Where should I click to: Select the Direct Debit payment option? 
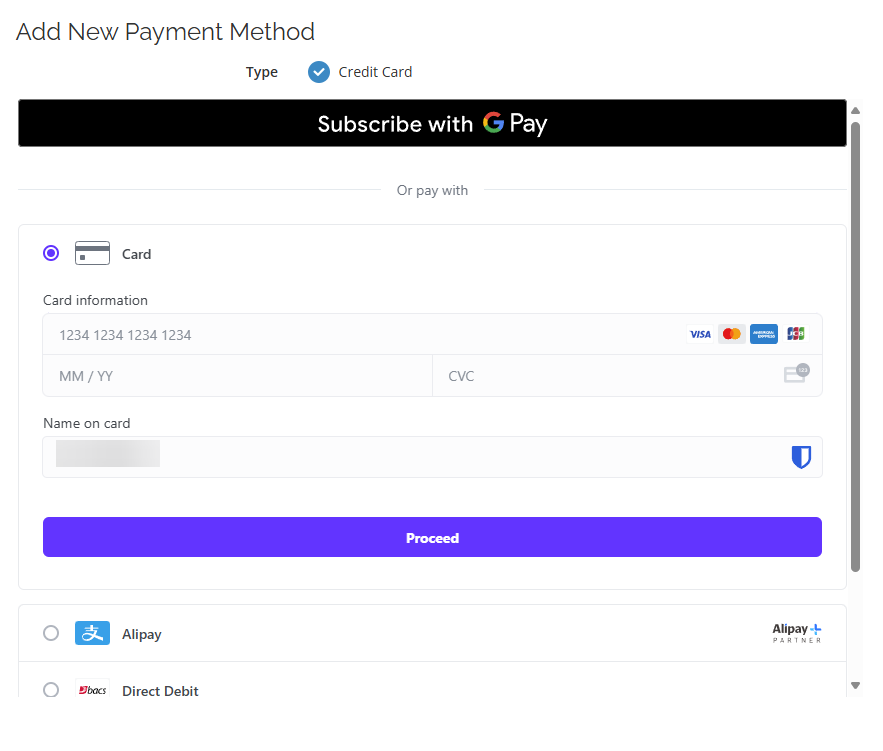point(51,690)
